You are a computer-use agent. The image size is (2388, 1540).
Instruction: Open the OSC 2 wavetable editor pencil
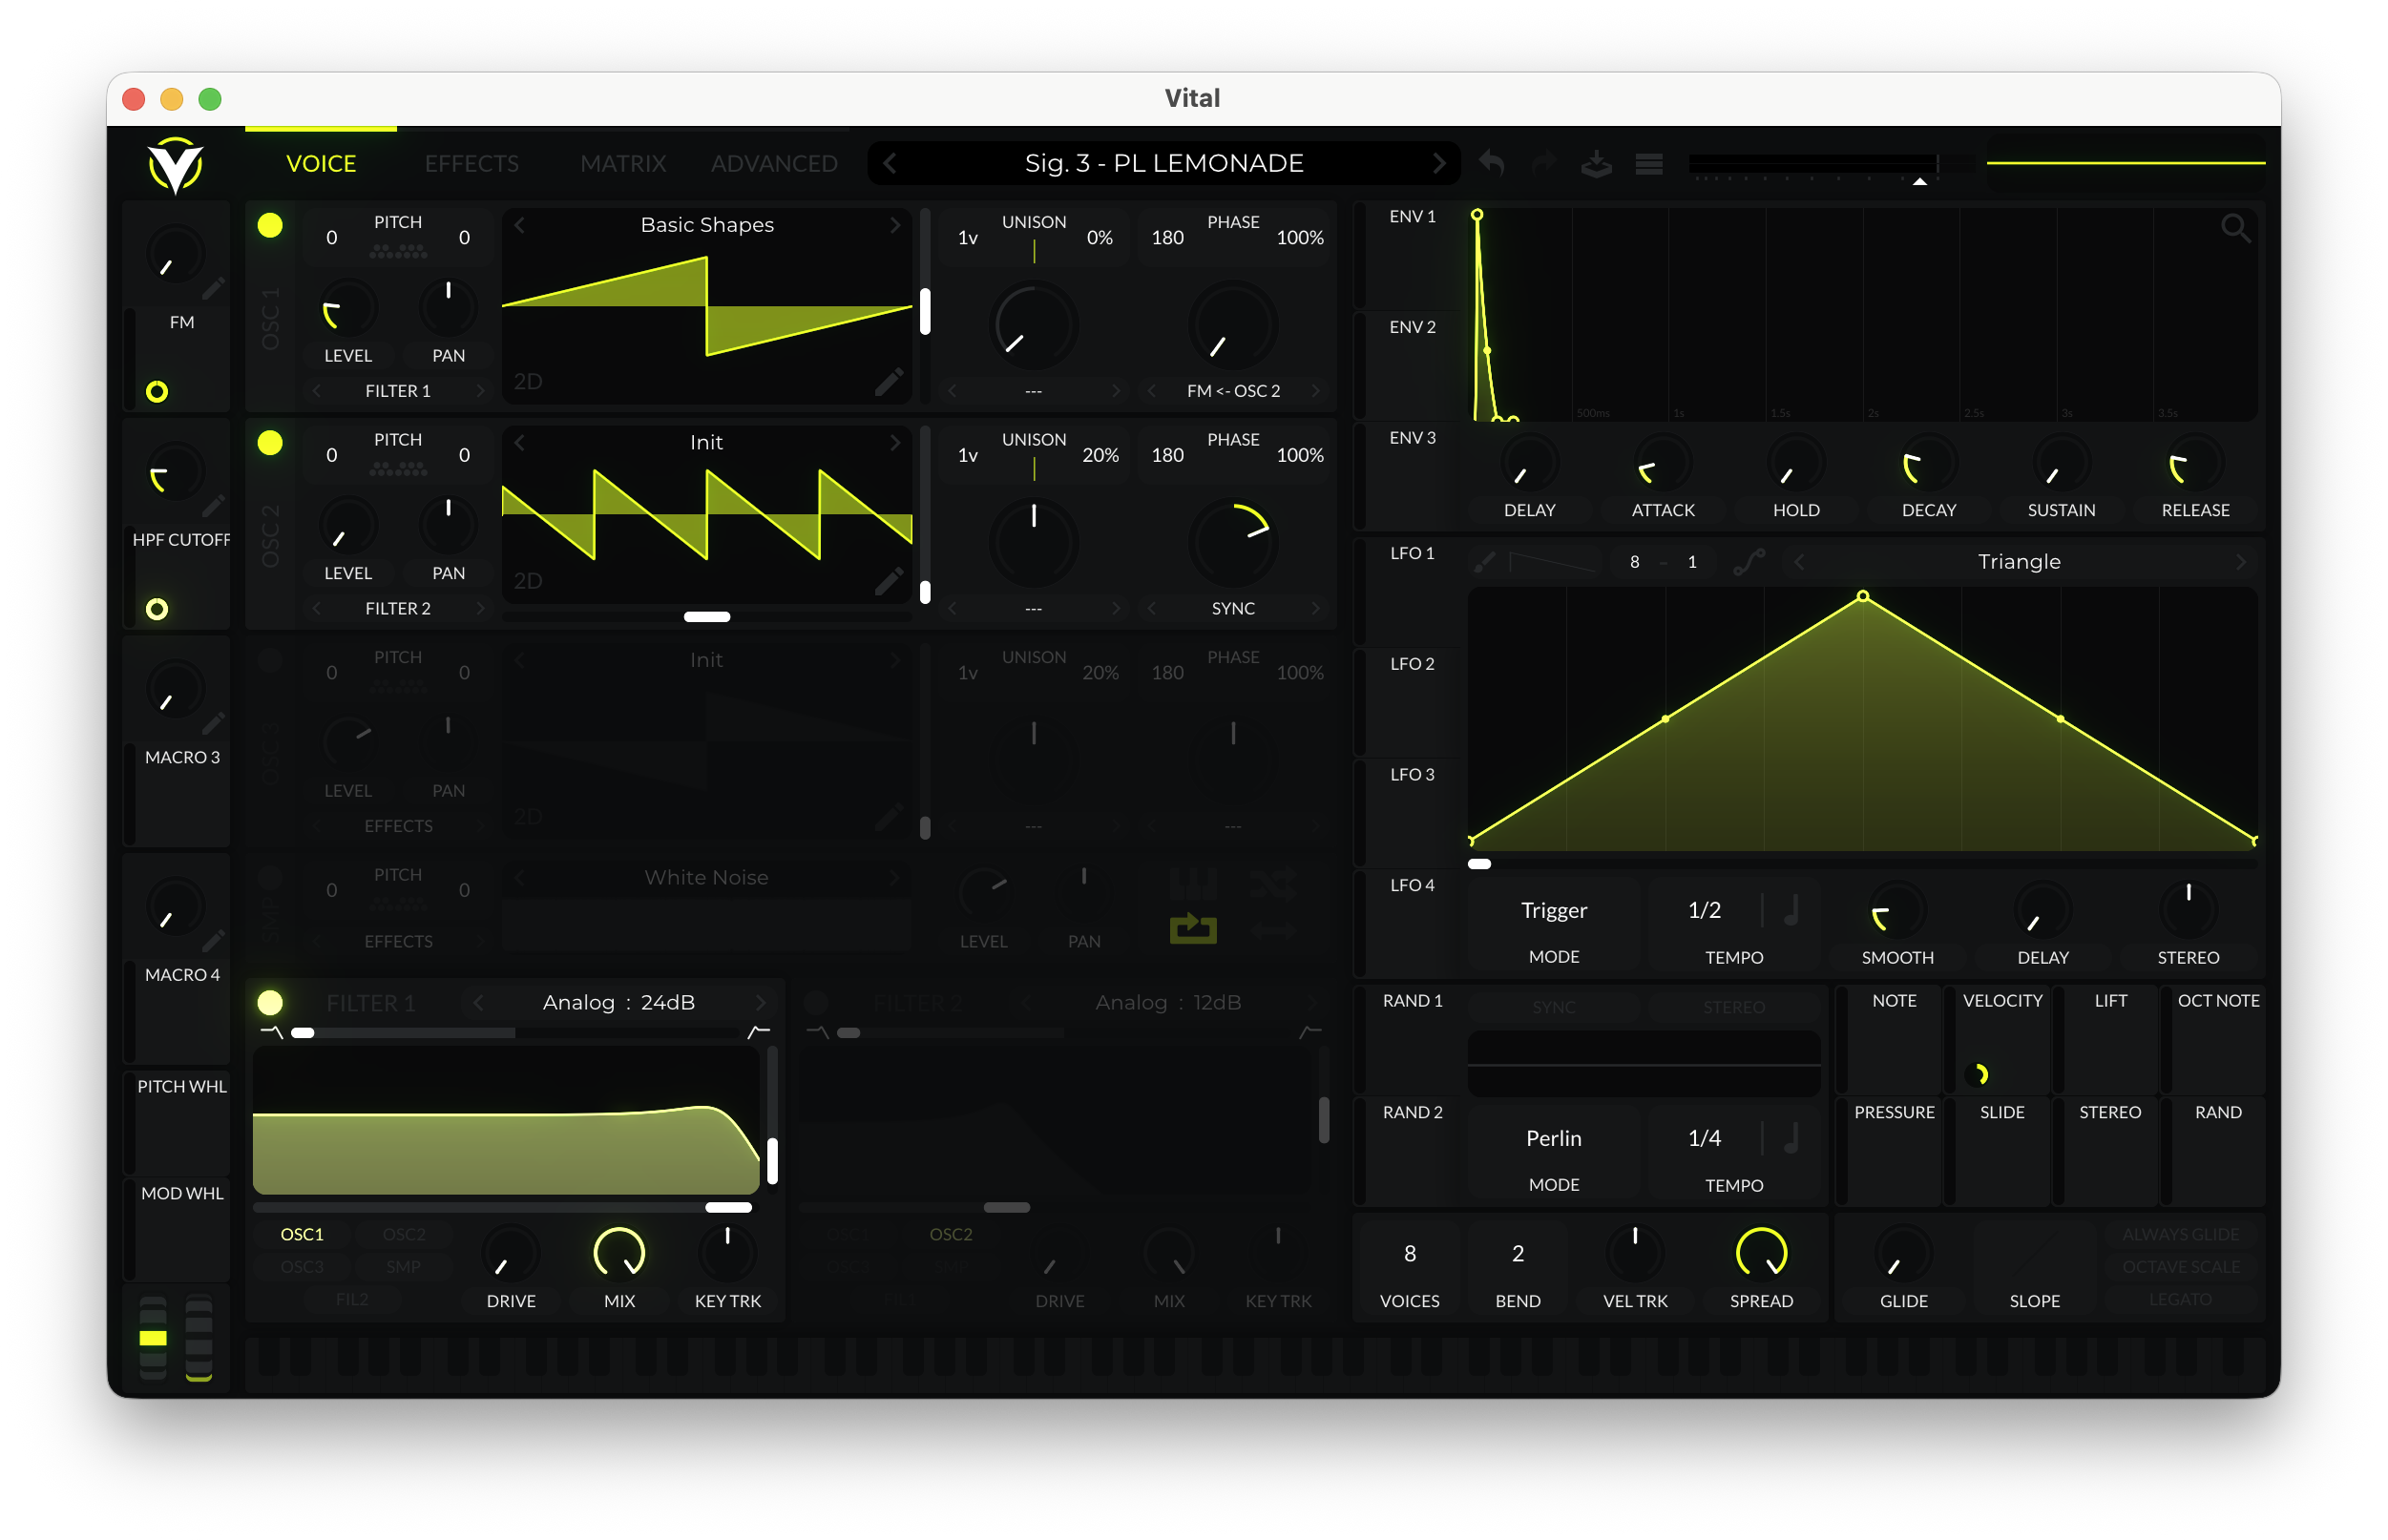pos(889,581)
